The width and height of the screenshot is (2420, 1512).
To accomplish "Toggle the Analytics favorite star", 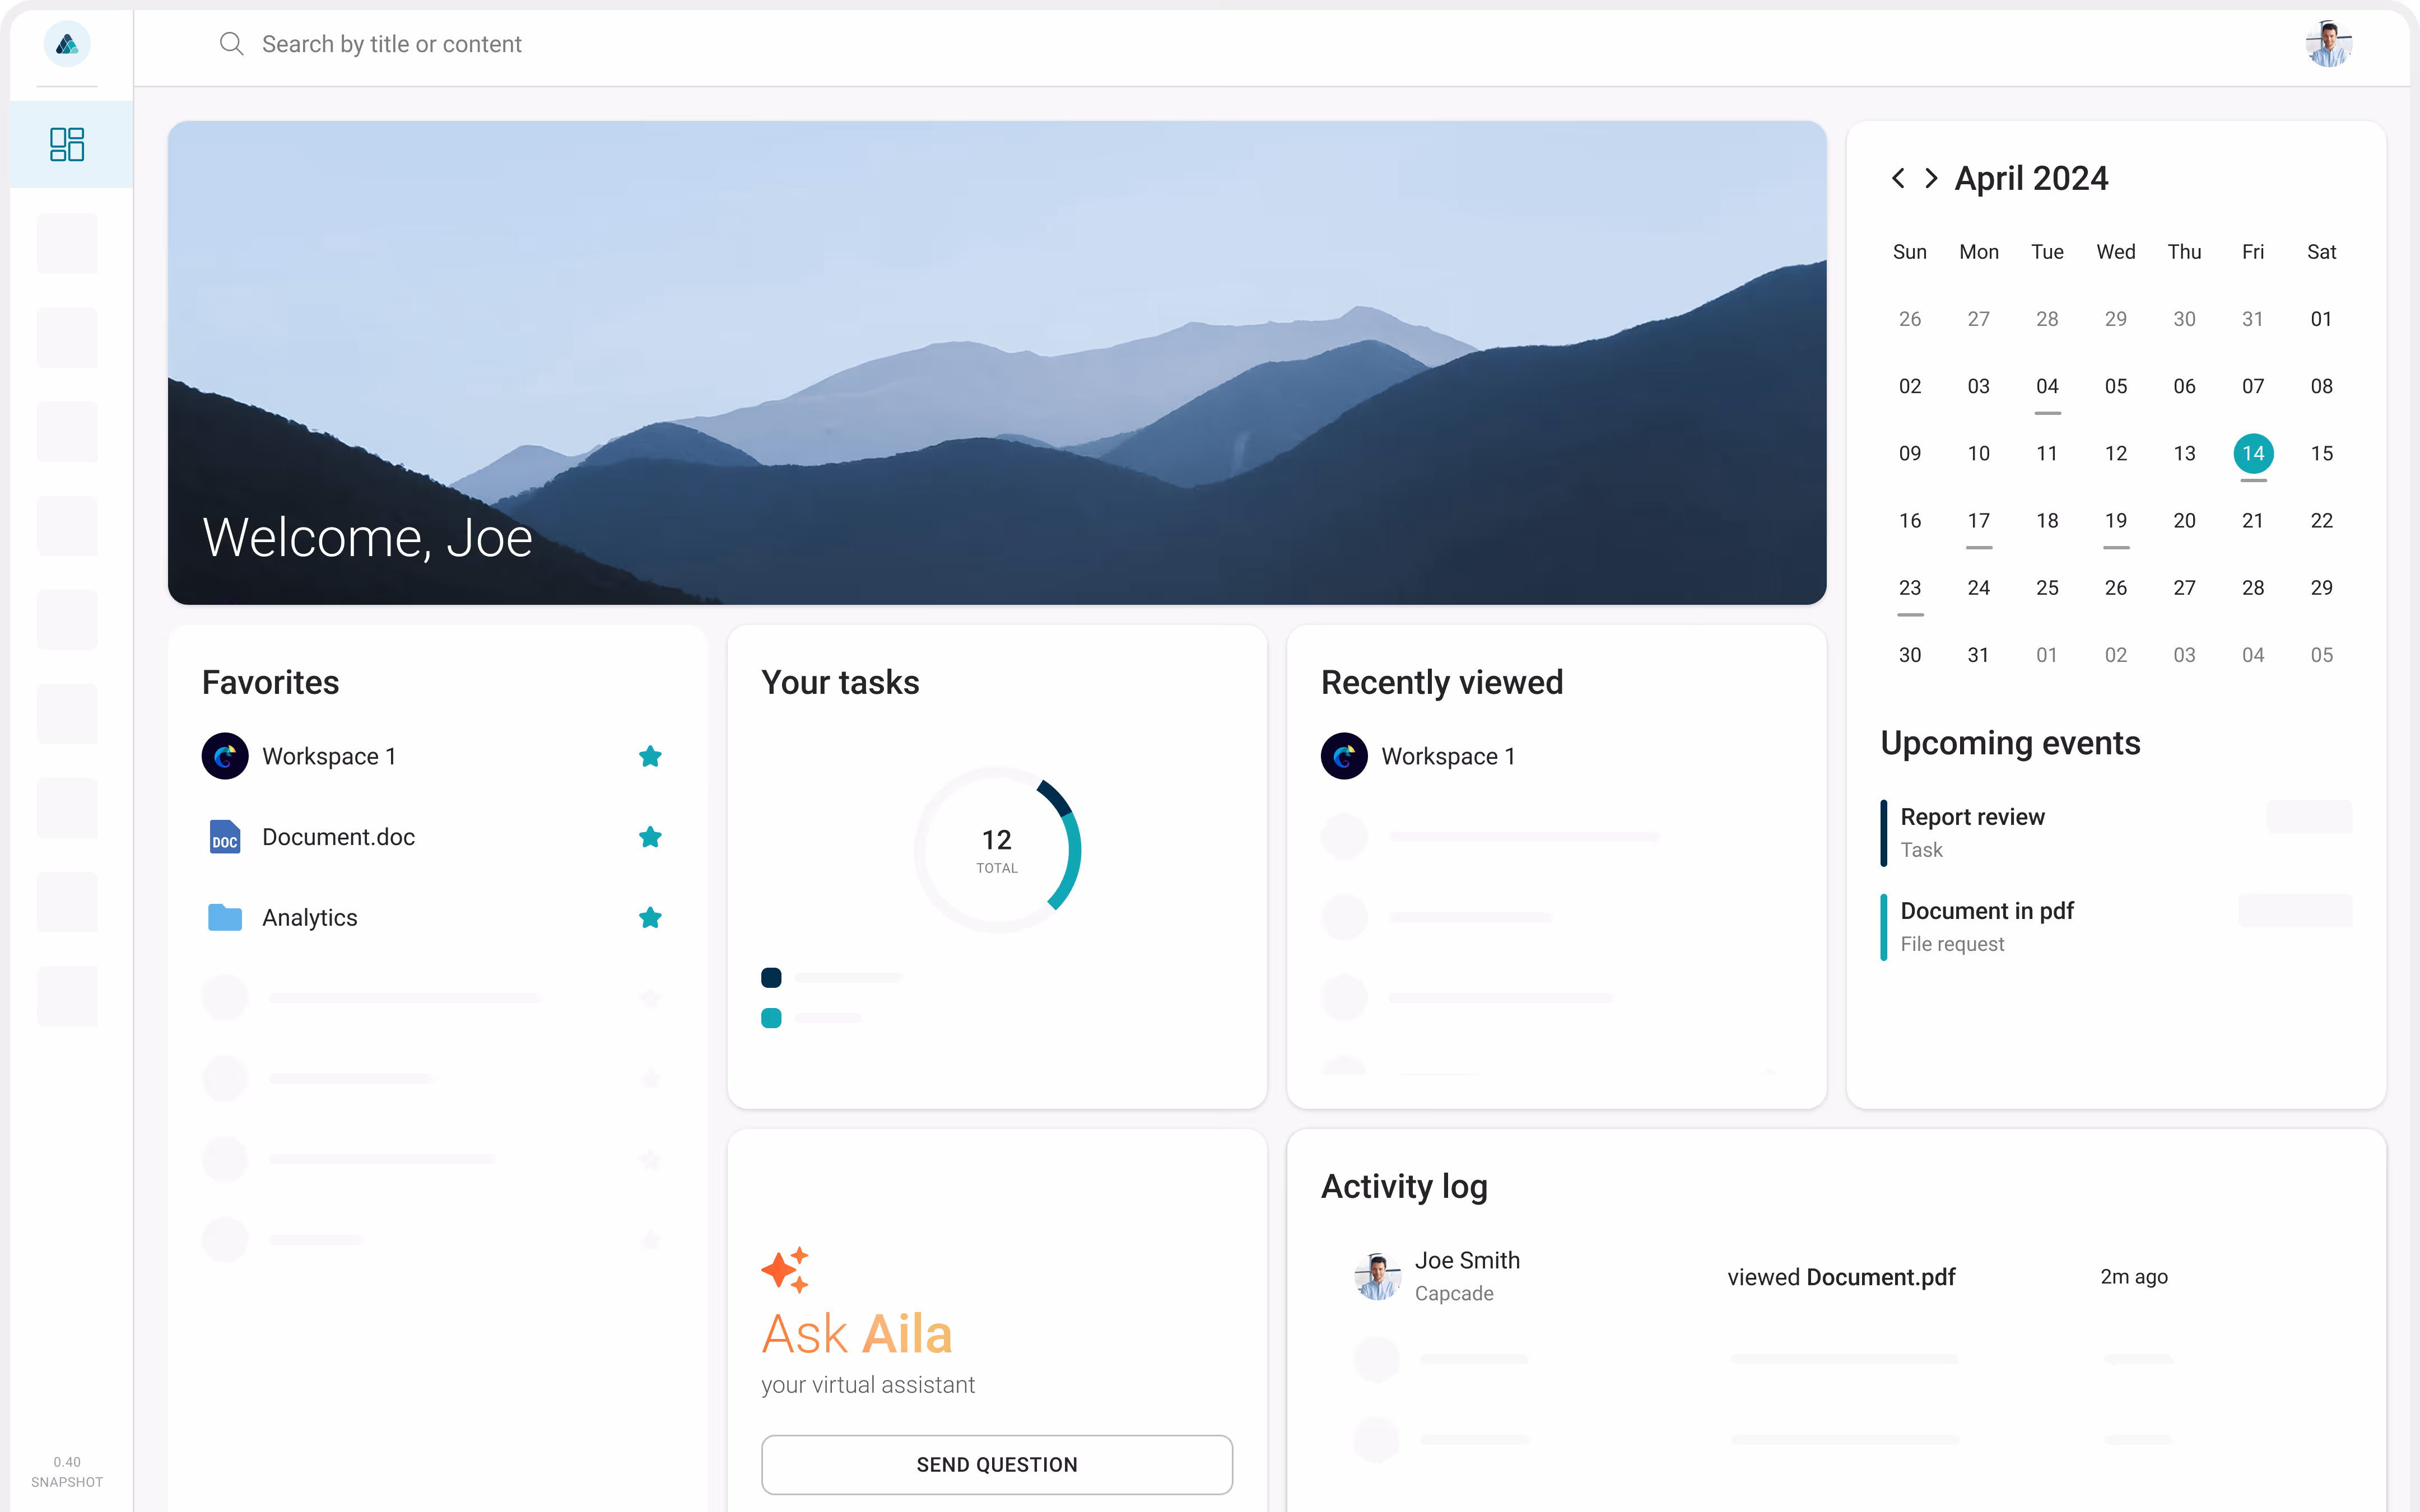I will [650, 917].
